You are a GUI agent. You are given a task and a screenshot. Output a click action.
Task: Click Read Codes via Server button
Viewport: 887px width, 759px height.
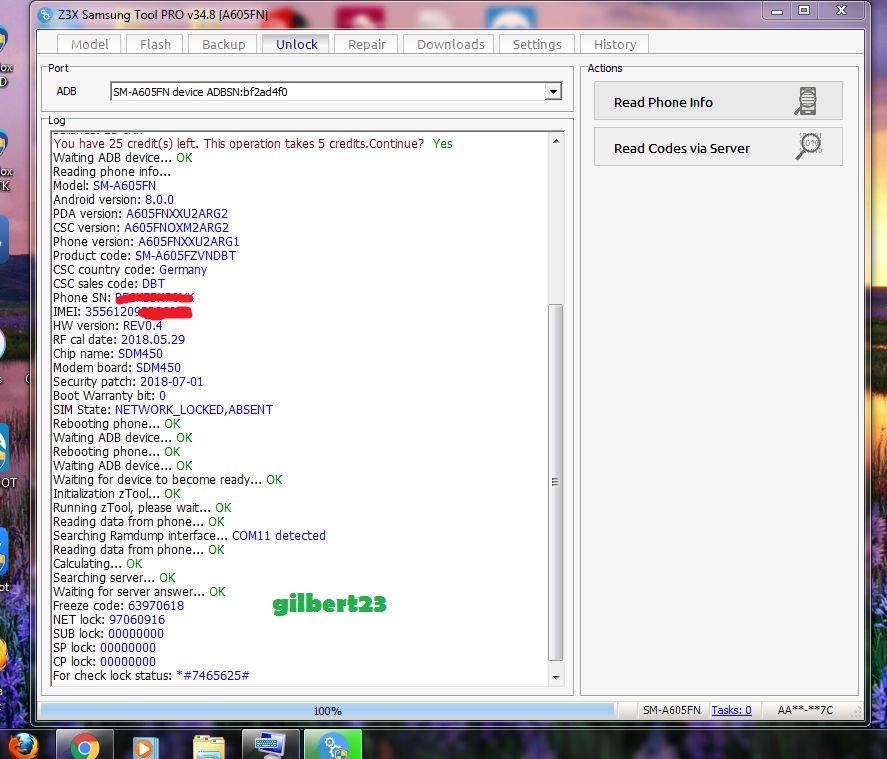(x=718, y=147)
